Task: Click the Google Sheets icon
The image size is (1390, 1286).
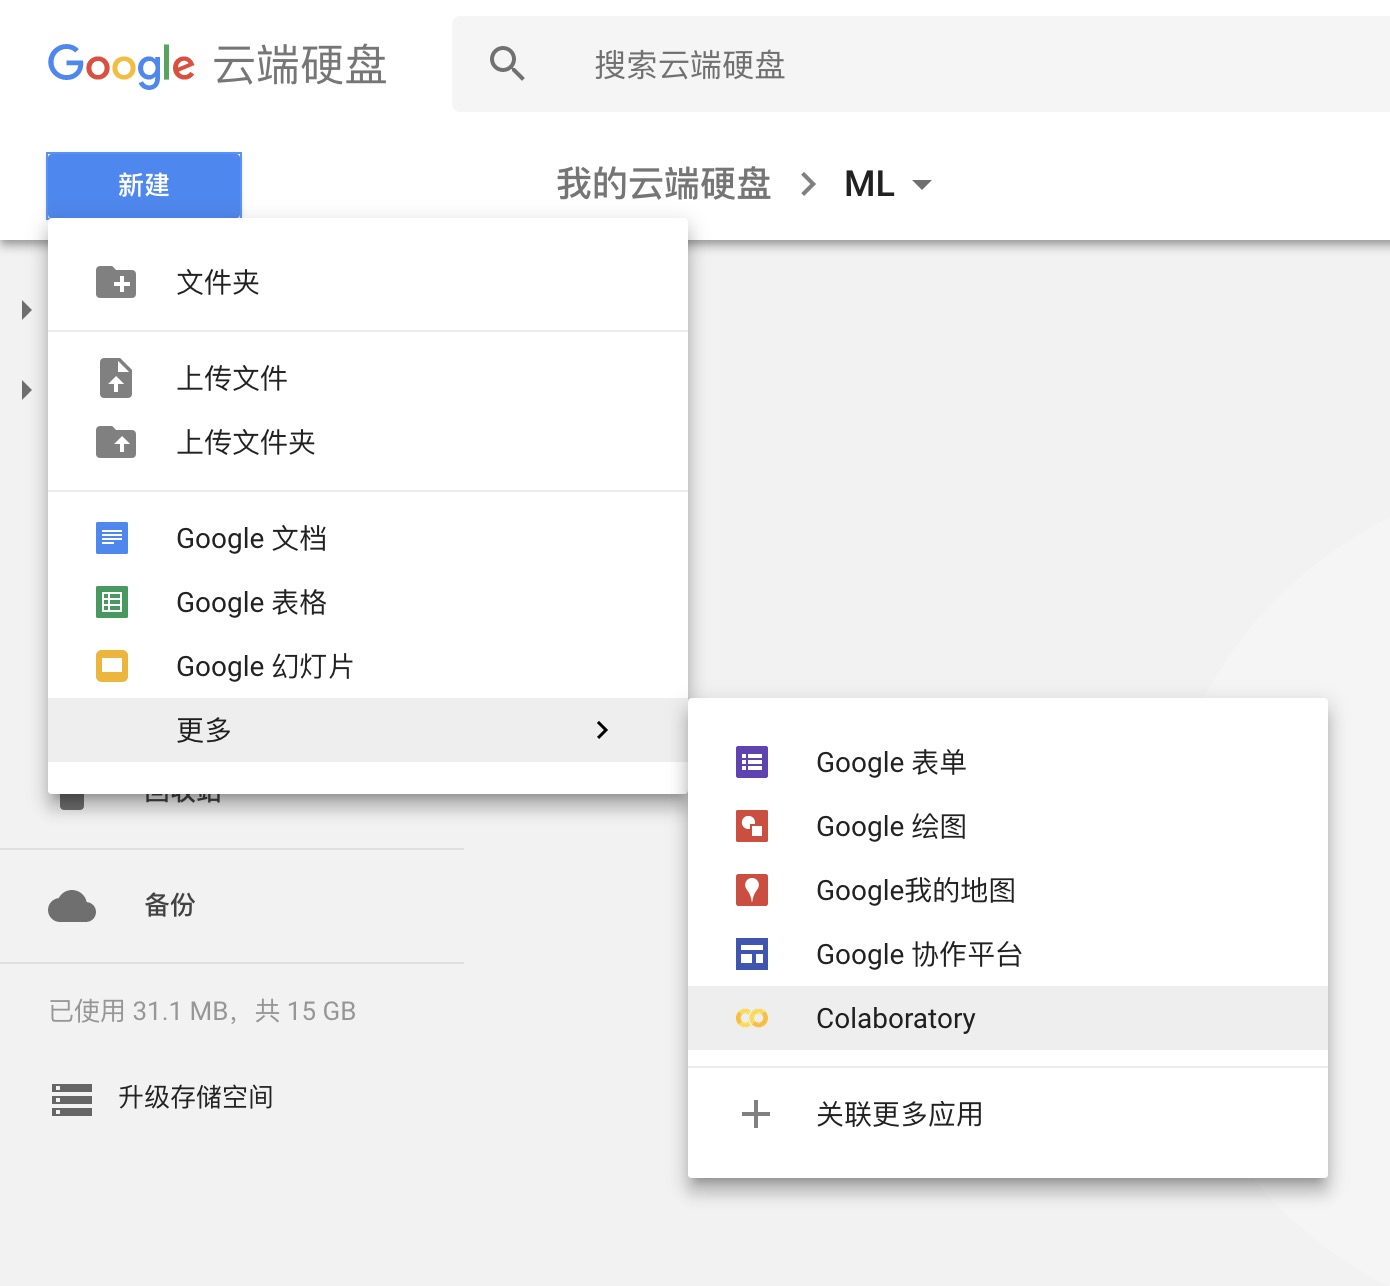Action: tap(112, 602)
